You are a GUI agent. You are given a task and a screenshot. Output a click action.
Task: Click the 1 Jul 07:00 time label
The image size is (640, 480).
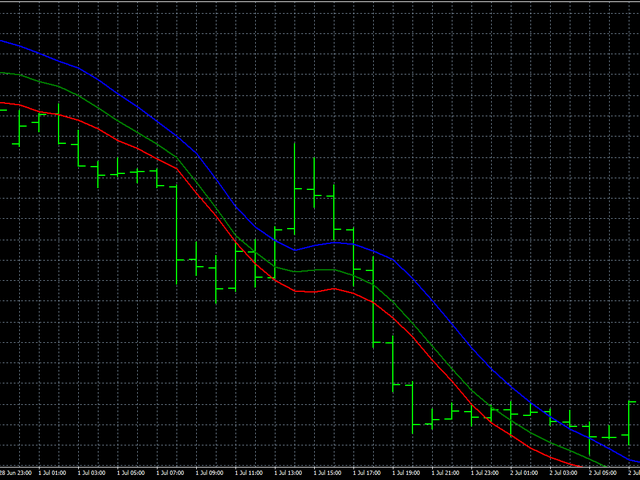click(172, 472)
